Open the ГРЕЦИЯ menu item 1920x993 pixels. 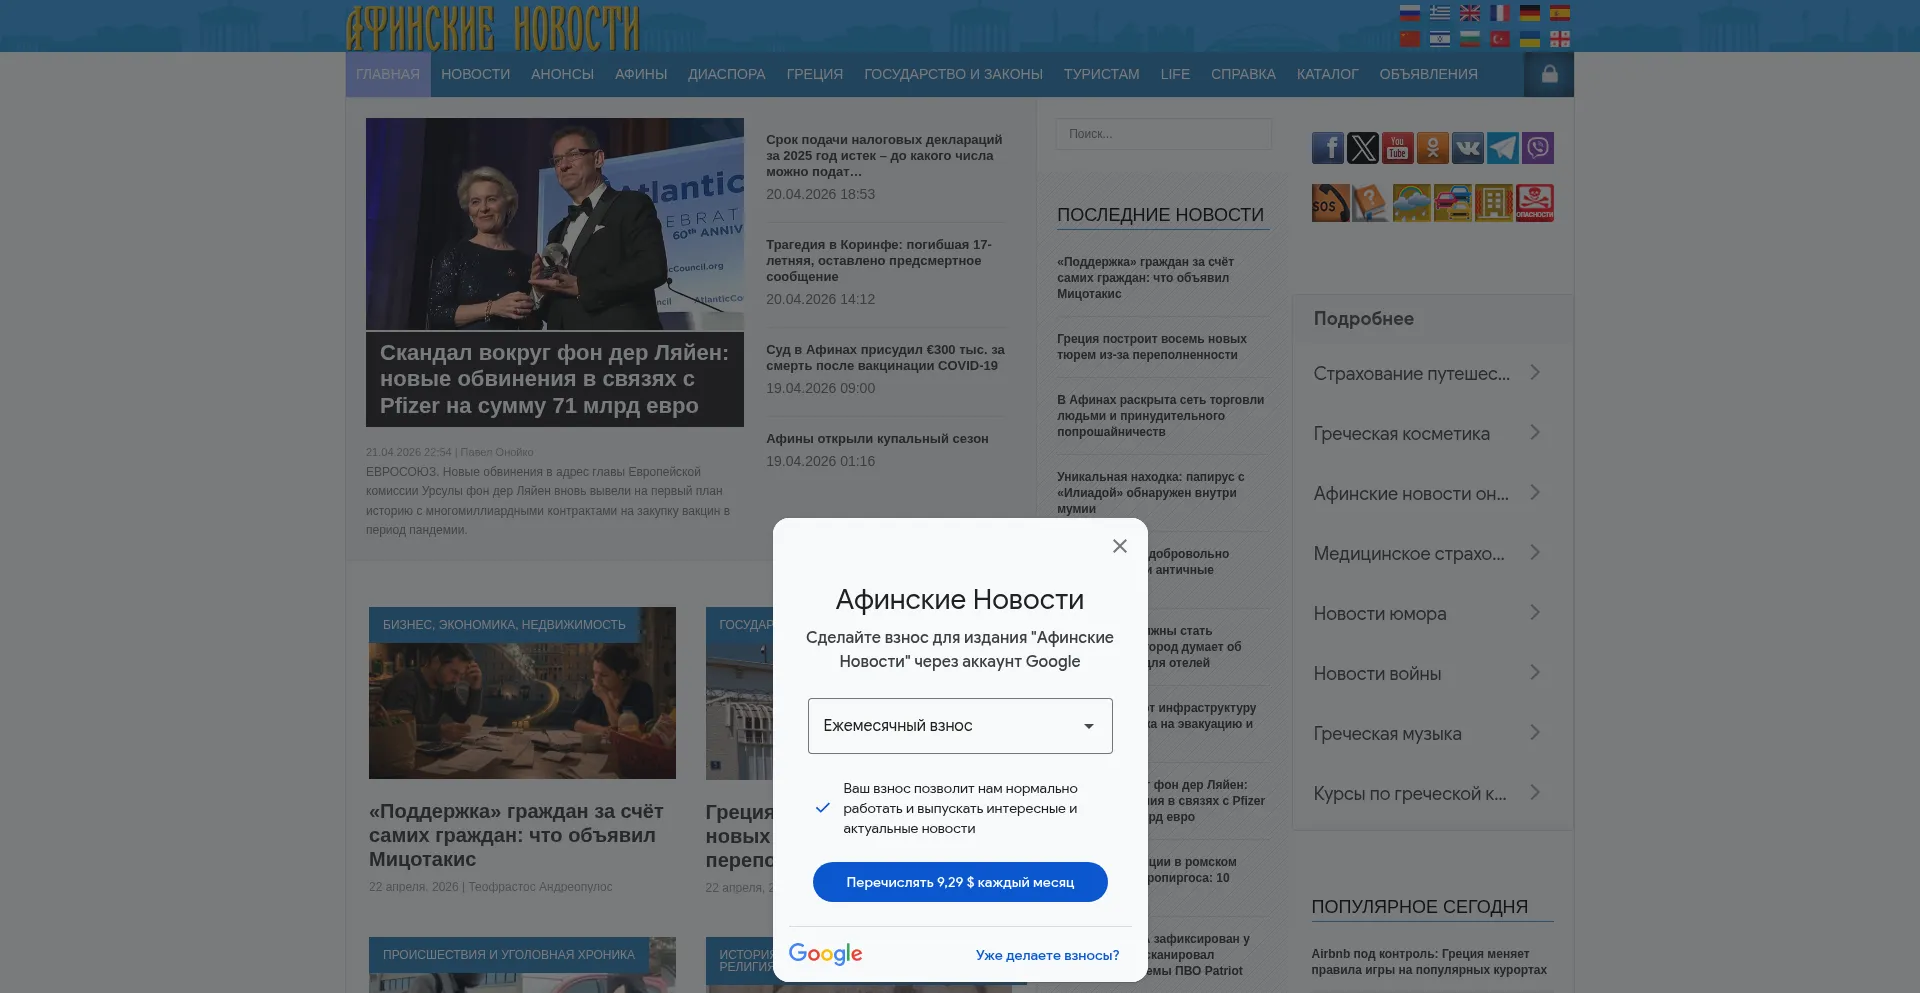(x=815, y=74)
